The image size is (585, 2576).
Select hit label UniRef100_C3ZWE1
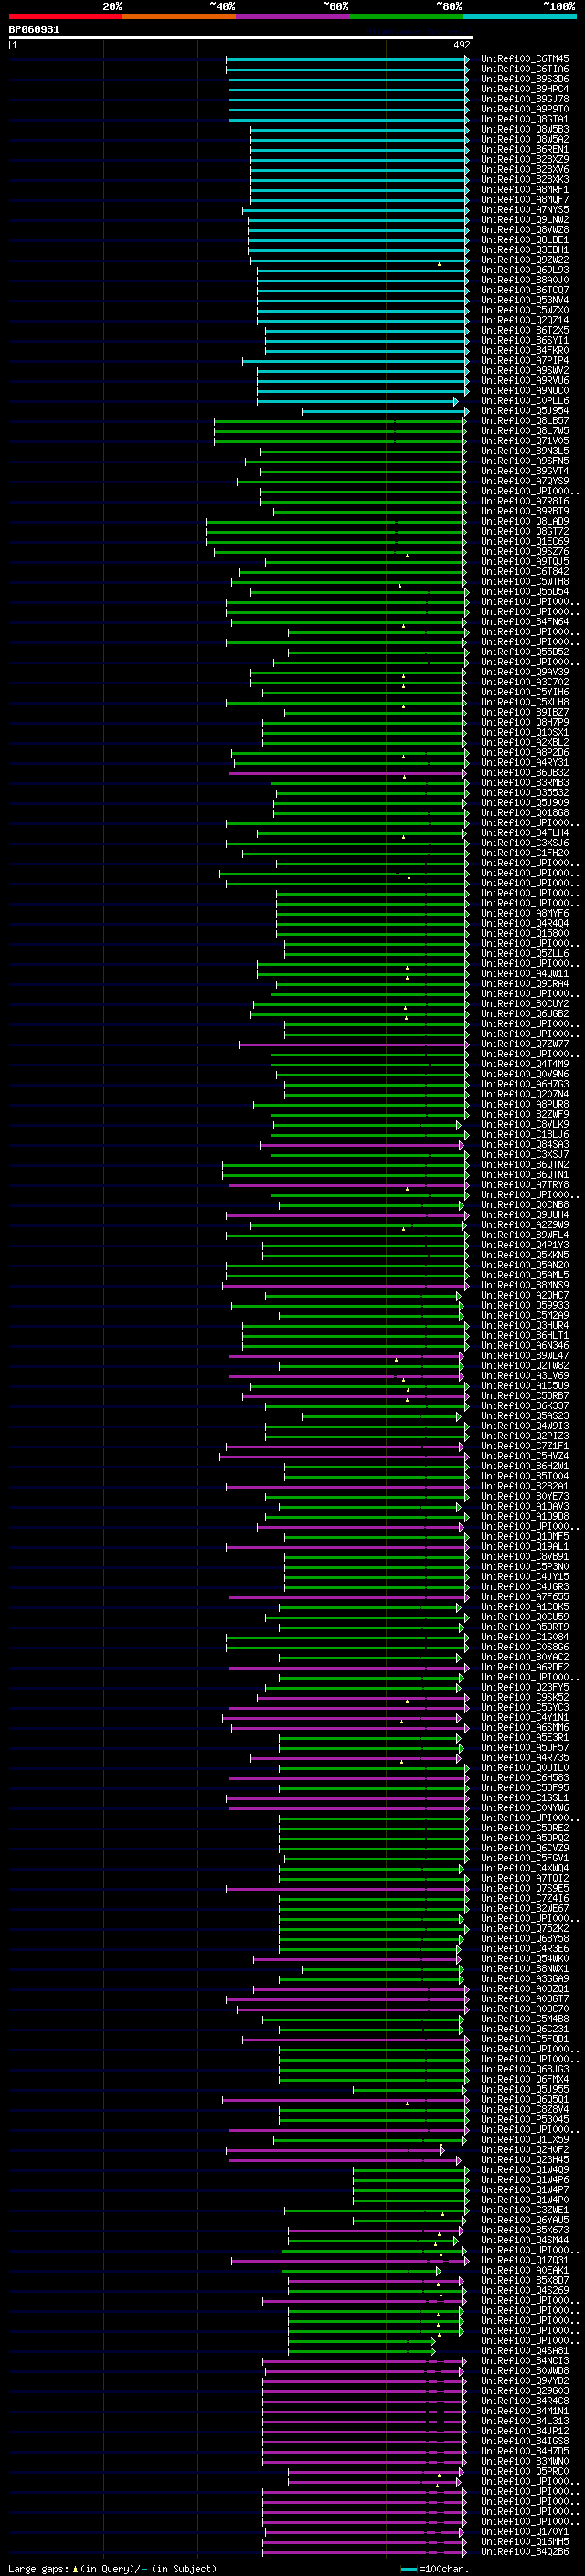pos(525,2211)
